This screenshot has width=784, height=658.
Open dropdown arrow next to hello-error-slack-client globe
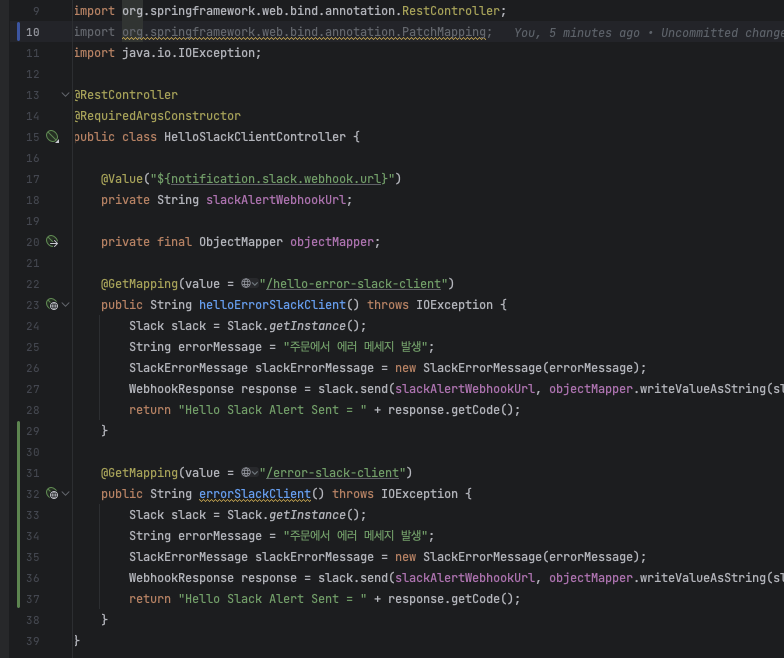pyautogui.click(x=255, y=284)
